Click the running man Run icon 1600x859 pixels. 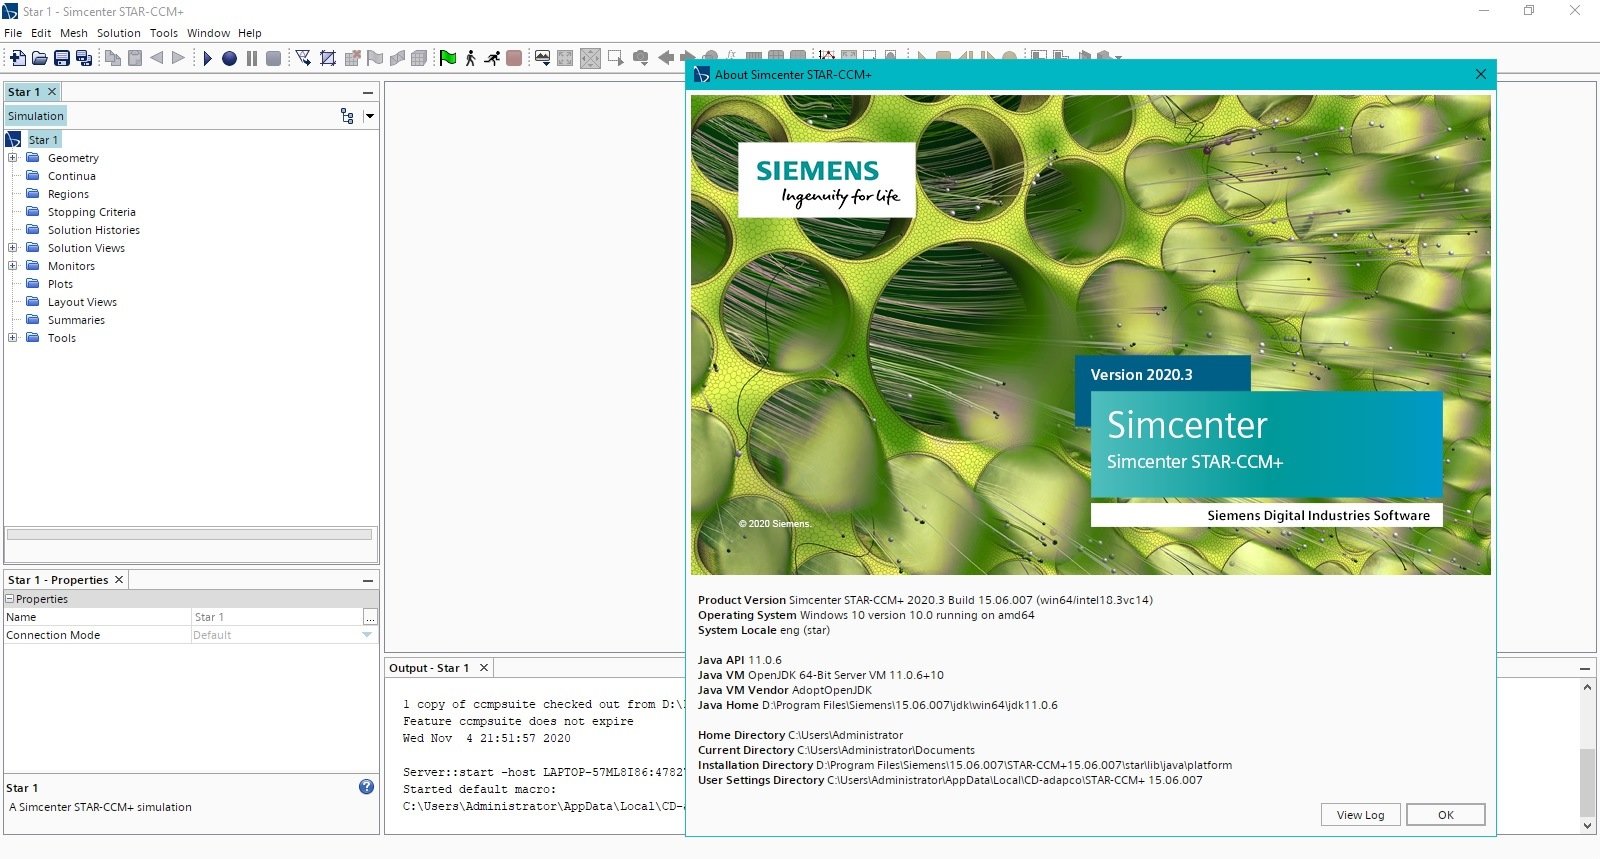tap(492, 58)
